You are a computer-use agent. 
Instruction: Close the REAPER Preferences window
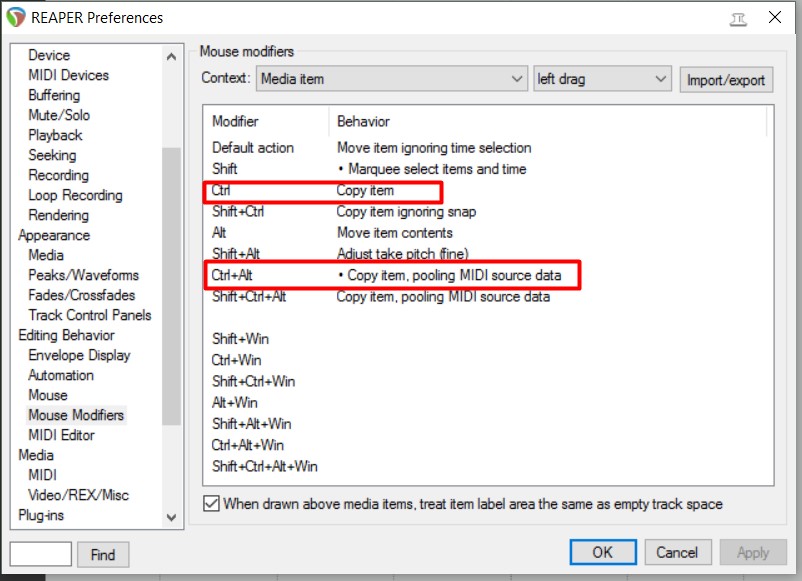pos(775,17)
